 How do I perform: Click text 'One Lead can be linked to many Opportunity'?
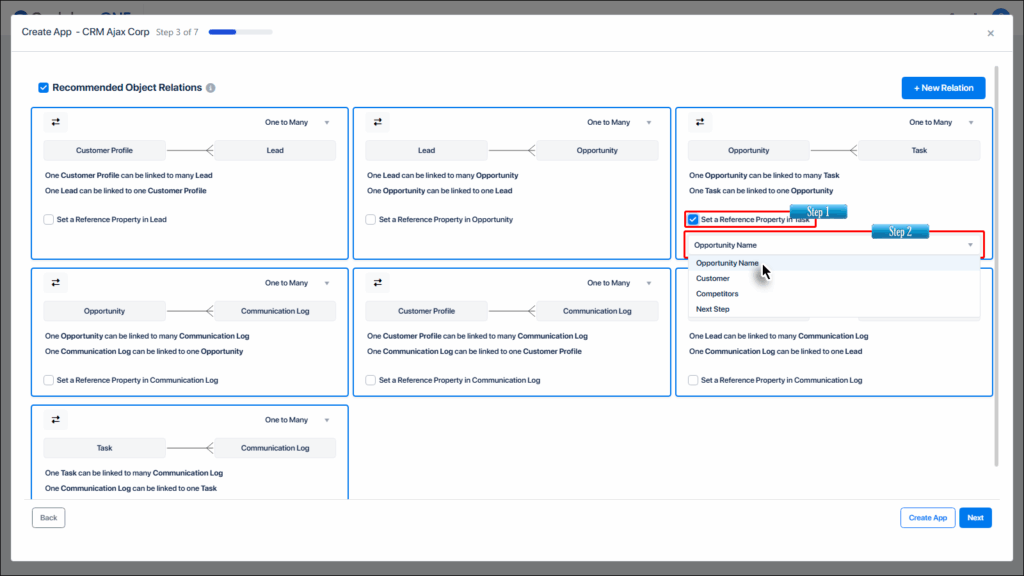442,175
